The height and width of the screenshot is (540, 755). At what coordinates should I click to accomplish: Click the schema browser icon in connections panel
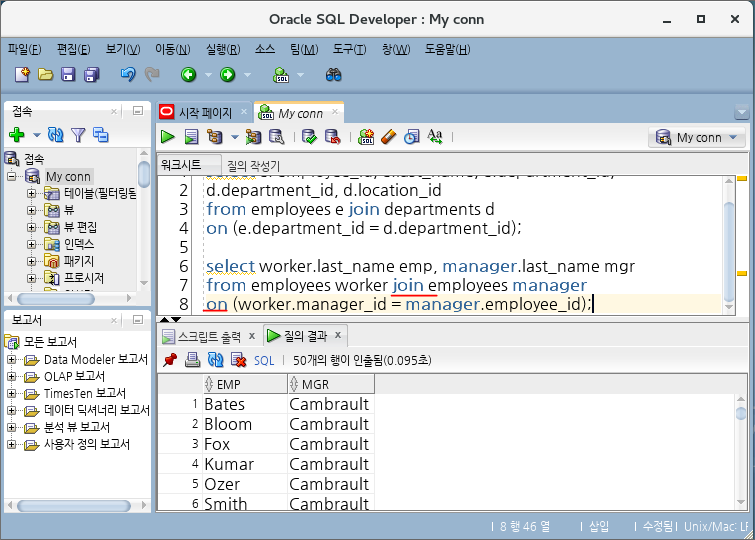(x=101, y=135)
